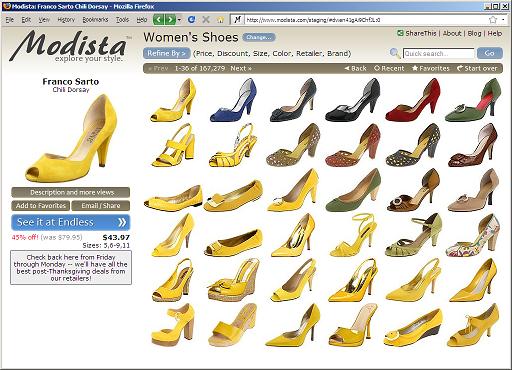512x370 pixels.
Task: Click the ShareThis green icon
Action: 400,33
